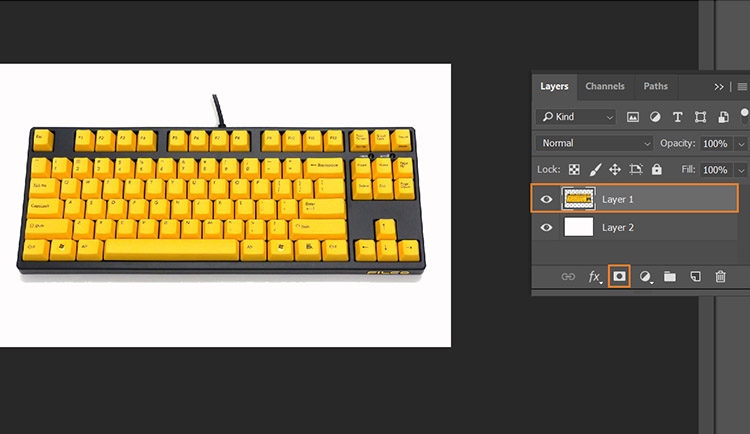Switch to the Channels tab
This screenshot has height=434, width=750.
pos(604,87)
